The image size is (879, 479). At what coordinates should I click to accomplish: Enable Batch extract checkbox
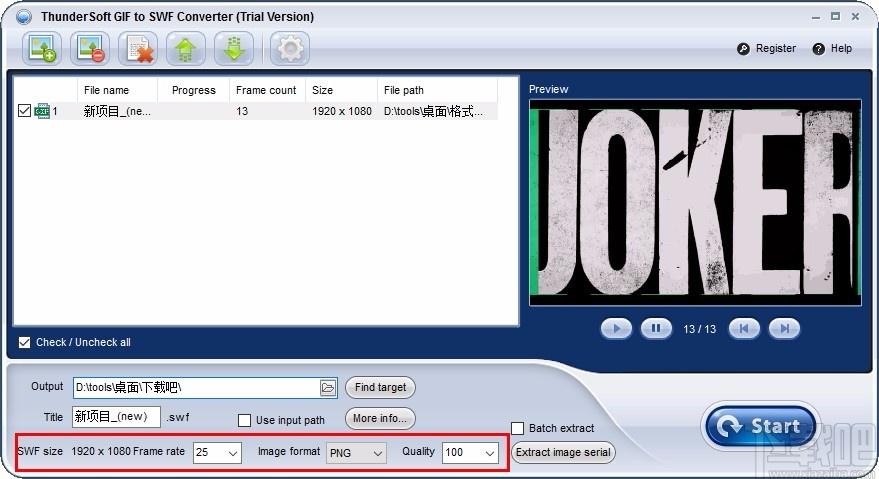coord(517,429)
